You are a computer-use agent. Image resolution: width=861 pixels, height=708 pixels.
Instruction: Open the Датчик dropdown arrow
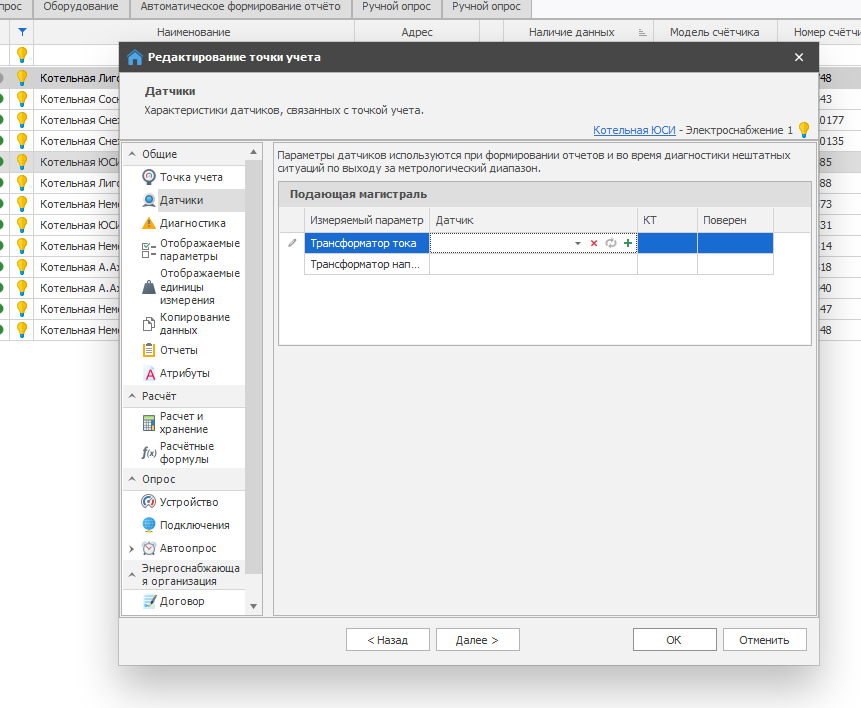[x=578, y=243]
